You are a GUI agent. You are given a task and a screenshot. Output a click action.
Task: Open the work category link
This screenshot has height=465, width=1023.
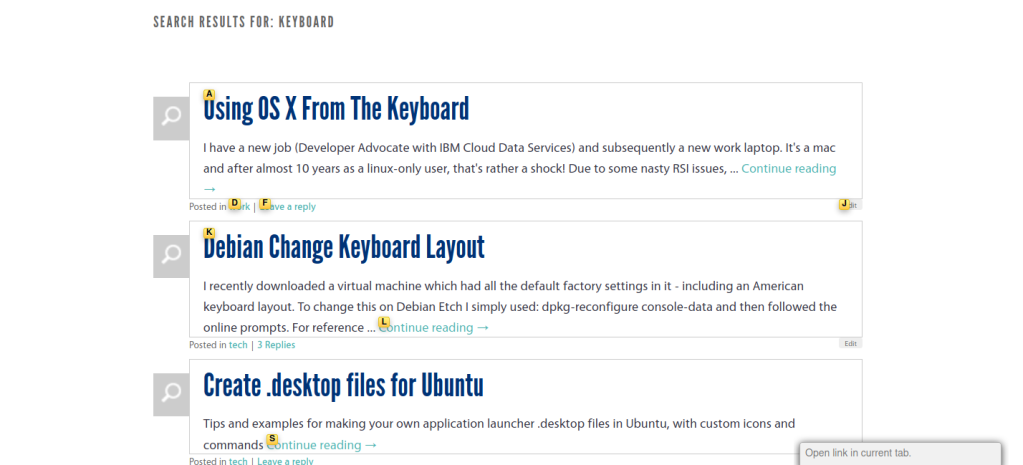(239, 207)
